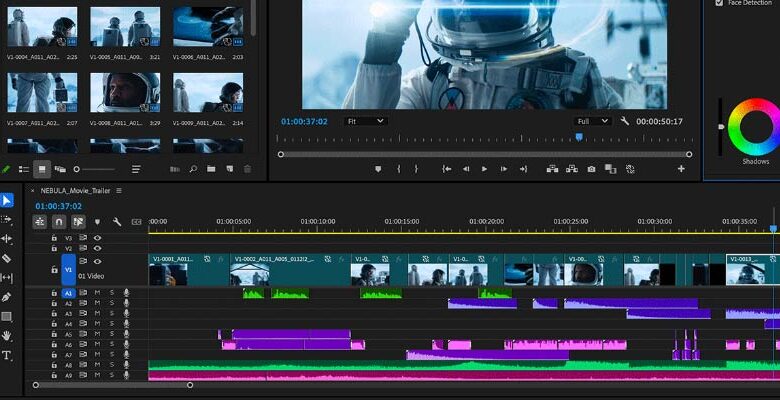The image size is (780, 400).
Task: Select the Razor tool in the toolbar
Action: click(x=7, y=258)
